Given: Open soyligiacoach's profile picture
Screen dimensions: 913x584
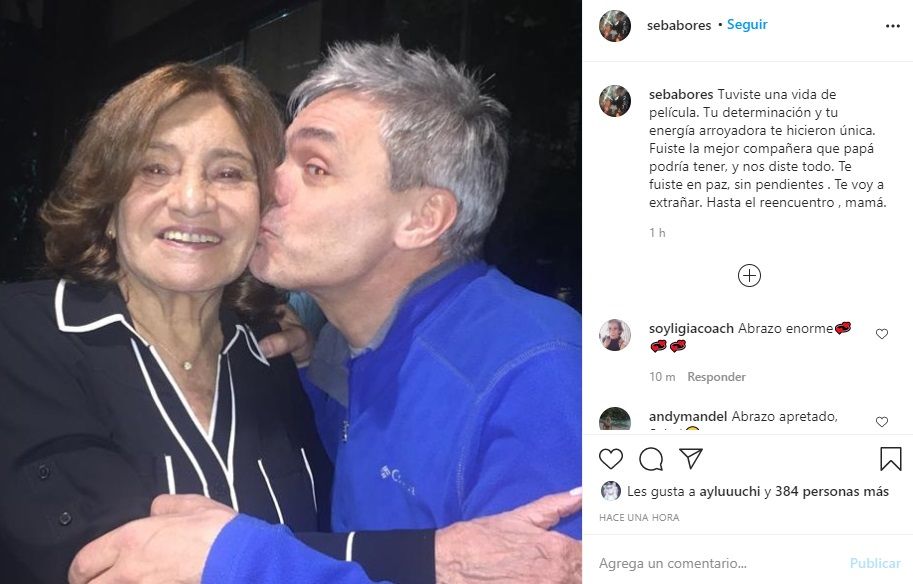Looking at the screenshot, I should click(x=615, y=335).
